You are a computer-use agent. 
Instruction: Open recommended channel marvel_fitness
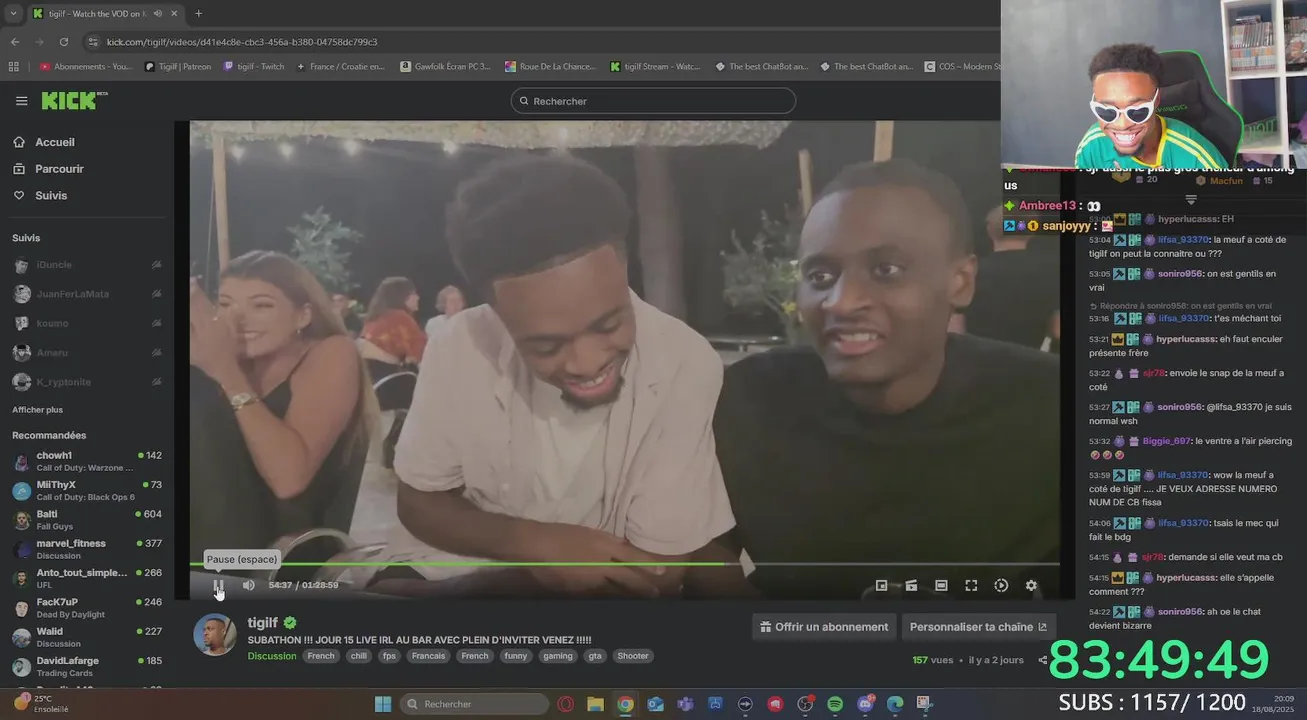87,549
